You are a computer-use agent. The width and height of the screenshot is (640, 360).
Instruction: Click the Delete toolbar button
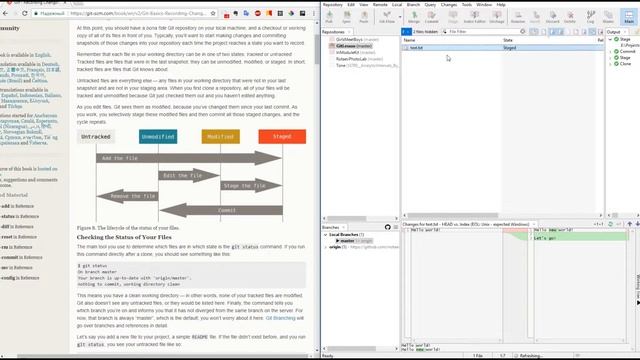570,17
